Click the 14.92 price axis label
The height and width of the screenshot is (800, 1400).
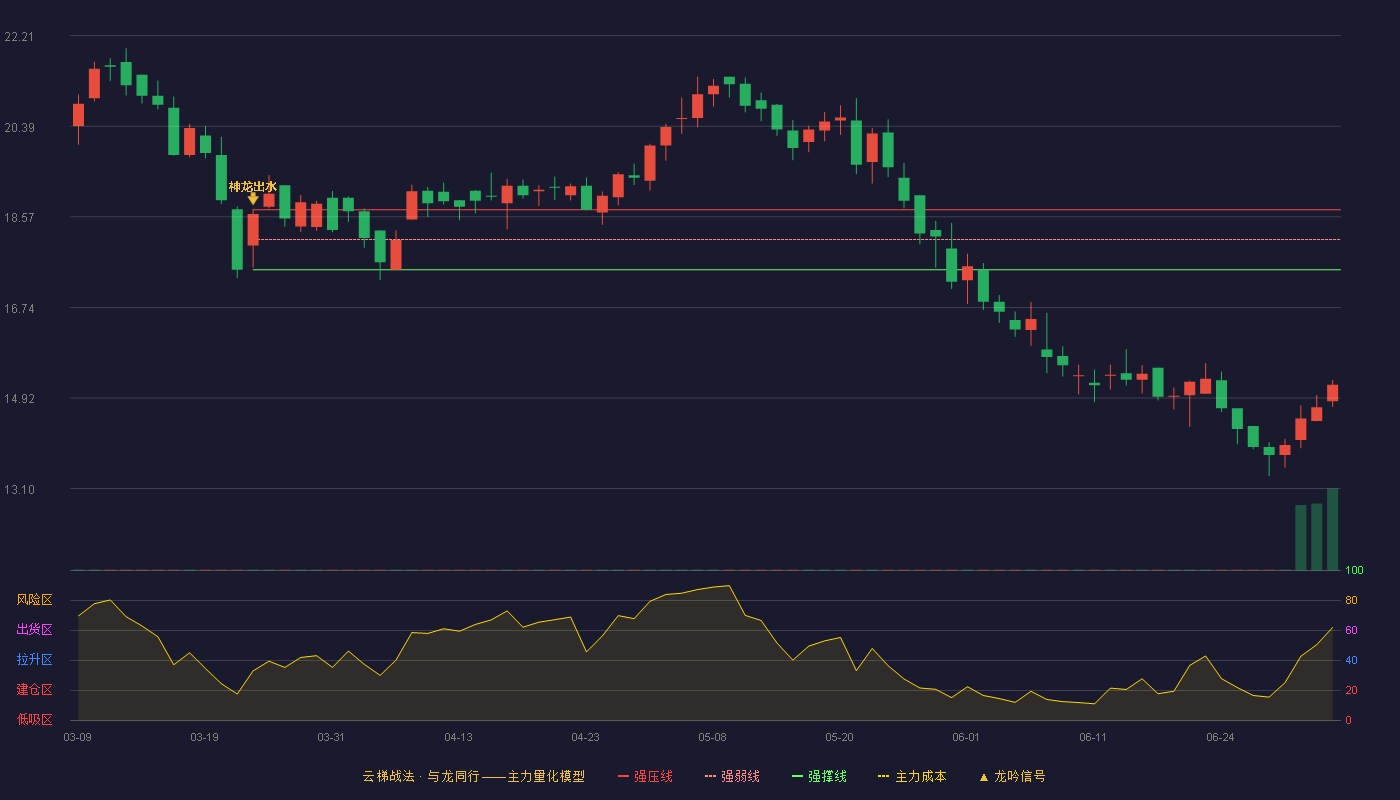[19, 398]
